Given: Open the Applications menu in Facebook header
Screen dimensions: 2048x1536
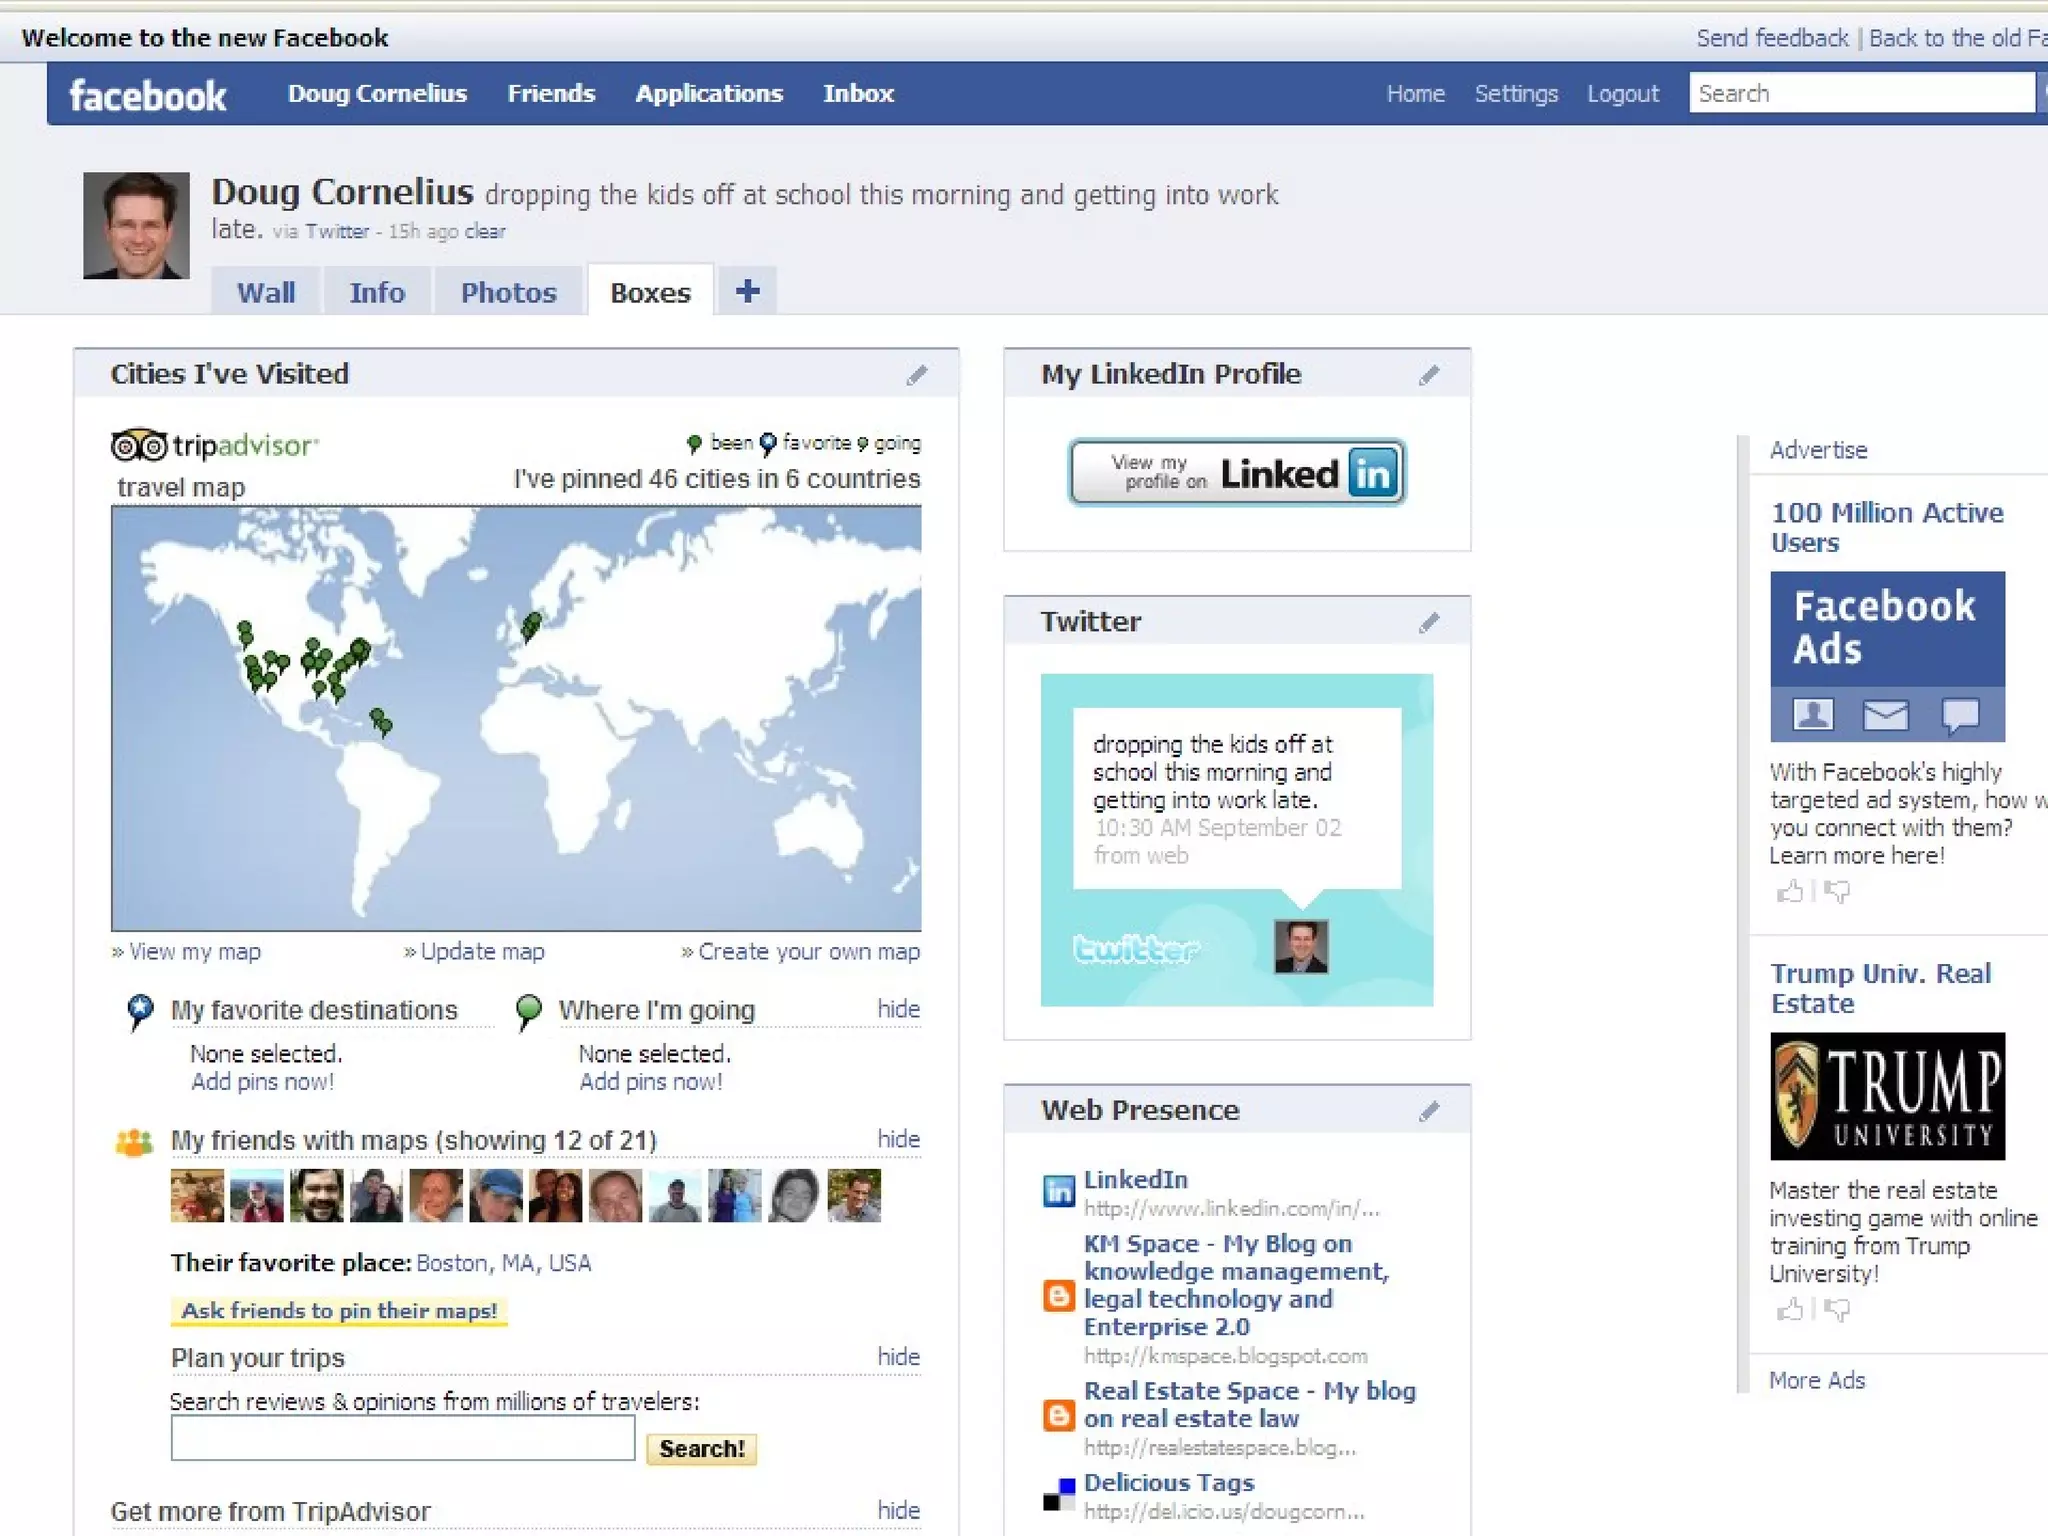Looking at the screenshot, I should coord(709,94).
